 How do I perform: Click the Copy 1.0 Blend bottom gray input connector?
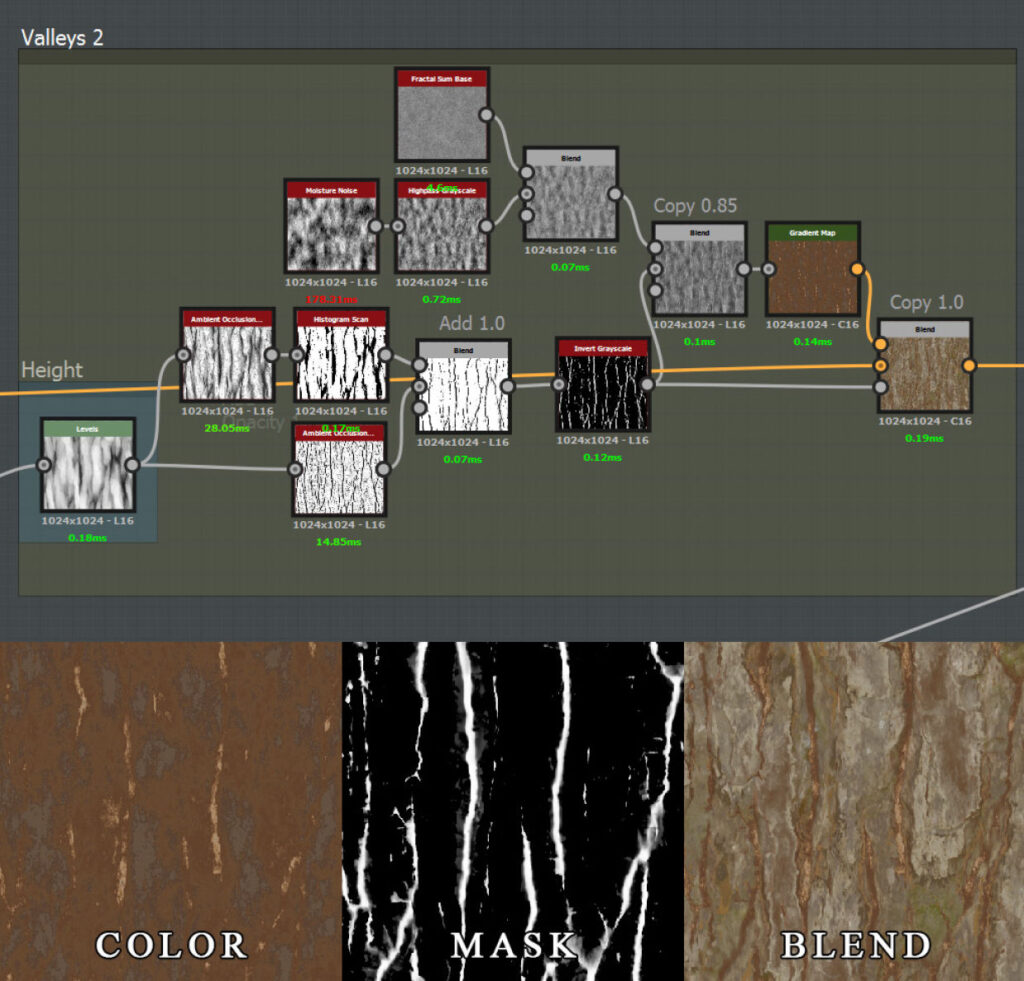coord(880,387)
